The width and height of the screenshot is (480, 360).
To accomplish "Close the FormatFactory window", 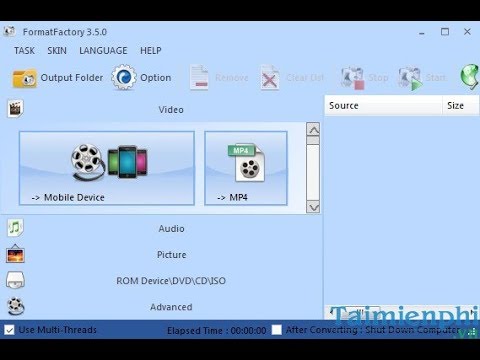I will (467, 32).
